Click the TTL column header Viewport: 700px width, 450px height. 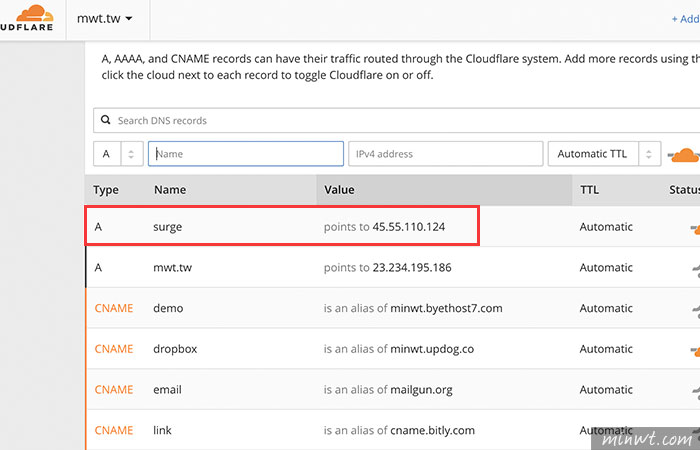pos(589,190)
